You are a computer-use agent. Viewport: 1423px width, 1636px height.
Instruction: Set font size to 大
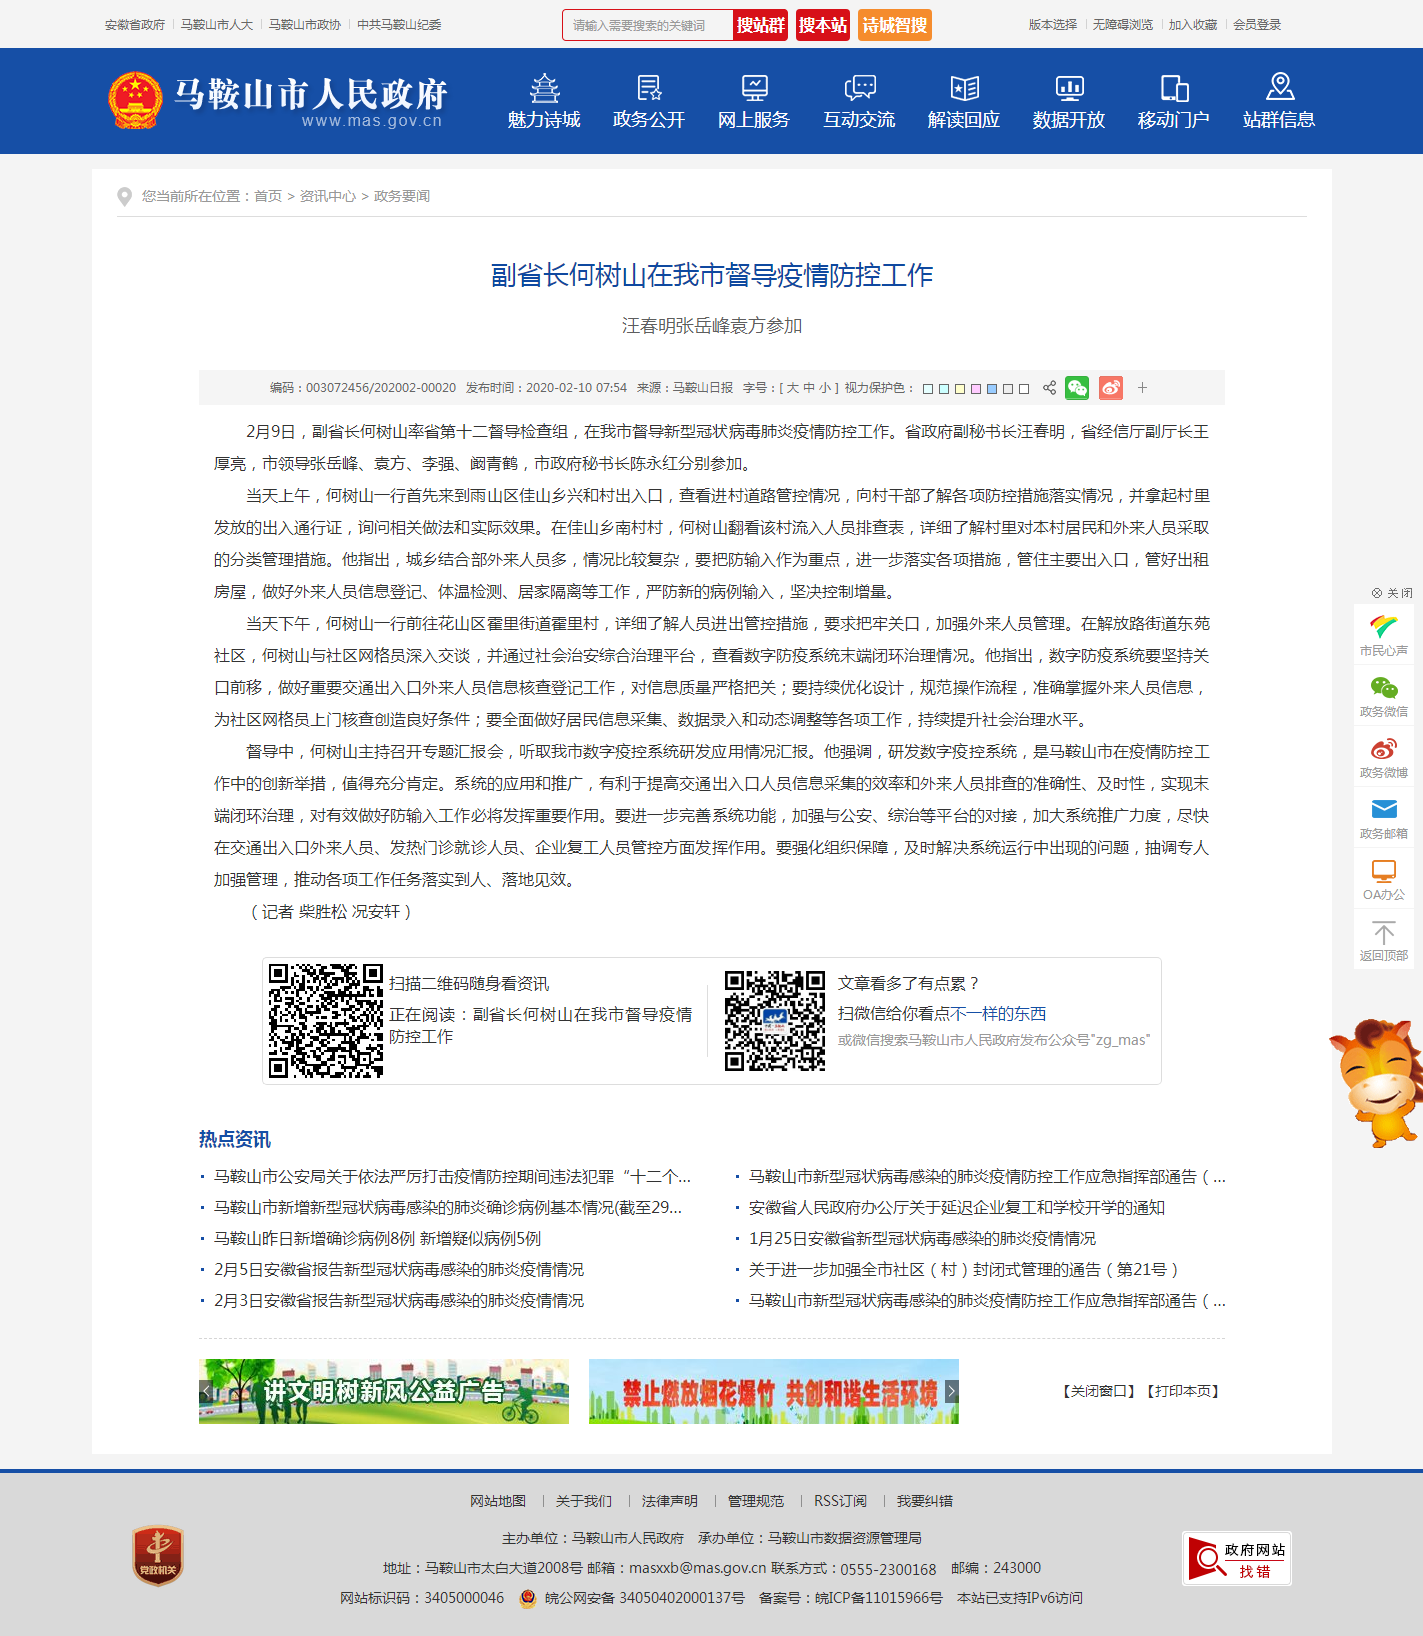point(792,388)
